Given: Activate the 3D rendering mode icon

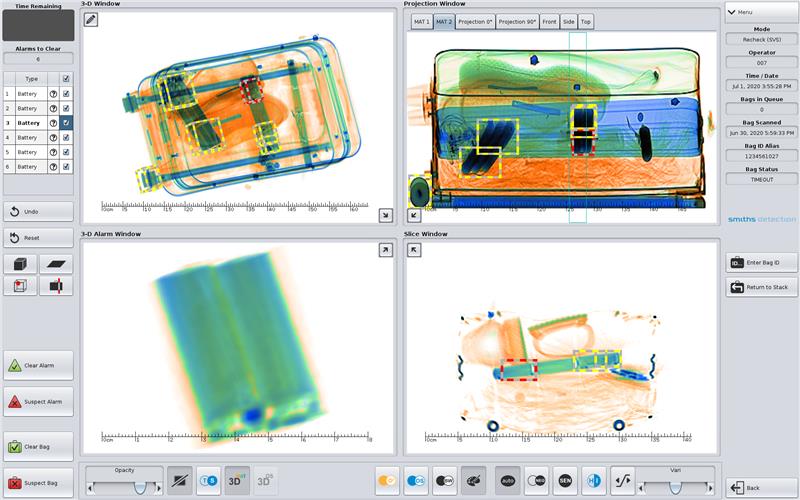Looking at the screenshot, I should click(237, 481).
